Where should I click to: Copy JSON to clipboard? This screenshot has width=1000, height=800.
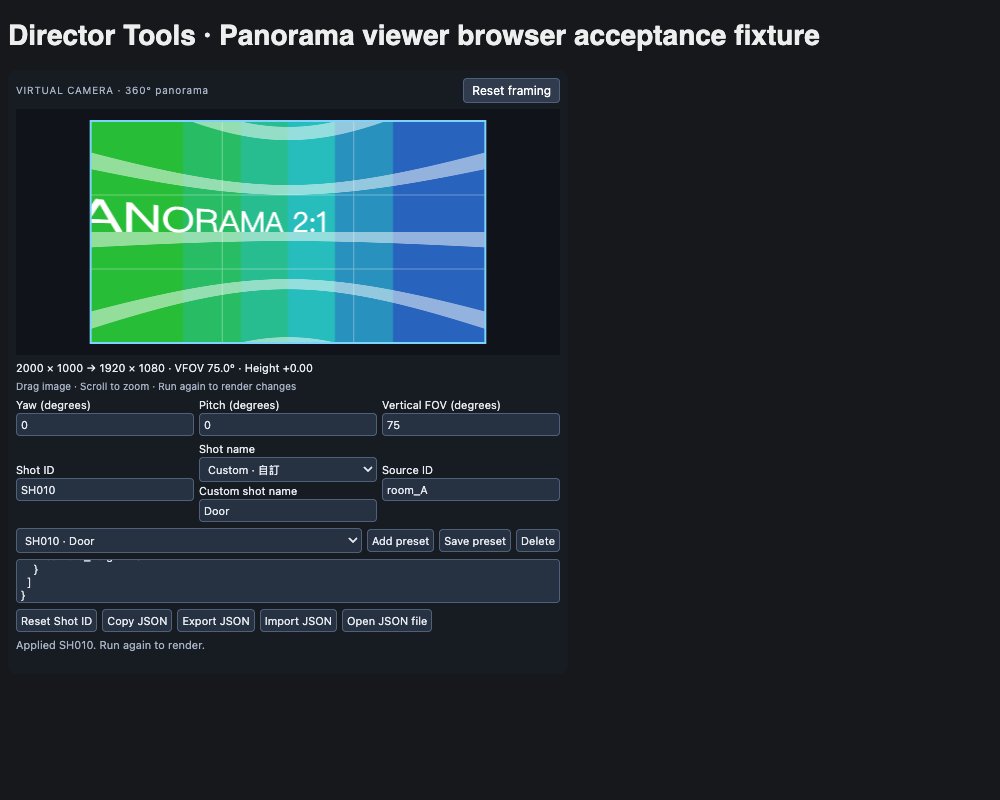[137, 621]
